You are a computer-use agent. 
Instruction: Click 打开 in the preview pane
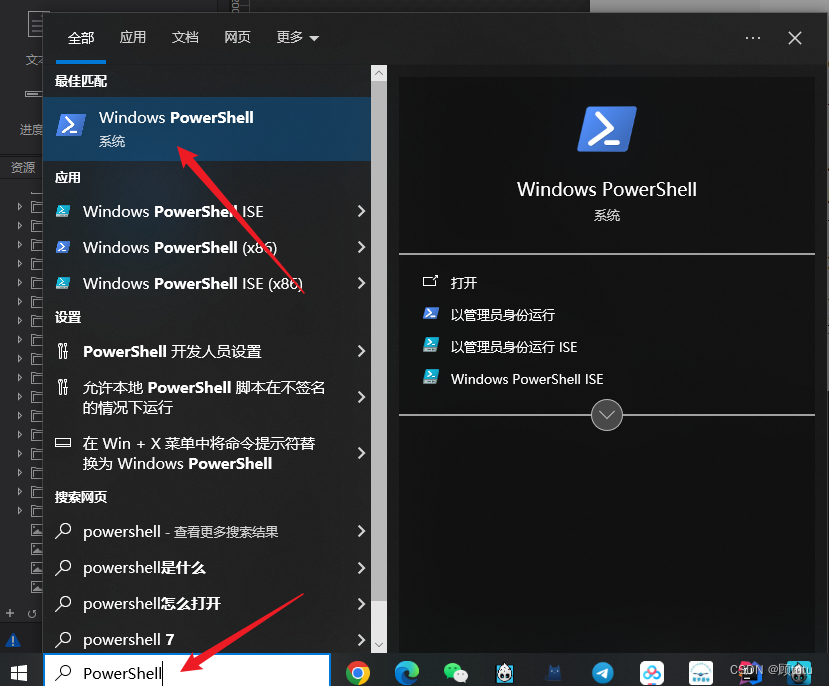pos(464,283)
